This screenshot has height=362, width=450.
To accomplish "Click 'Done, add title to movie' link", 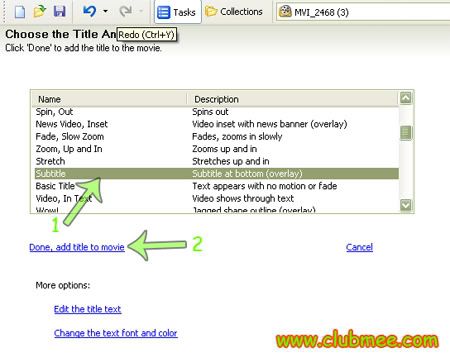I will (x=77, y=247).
